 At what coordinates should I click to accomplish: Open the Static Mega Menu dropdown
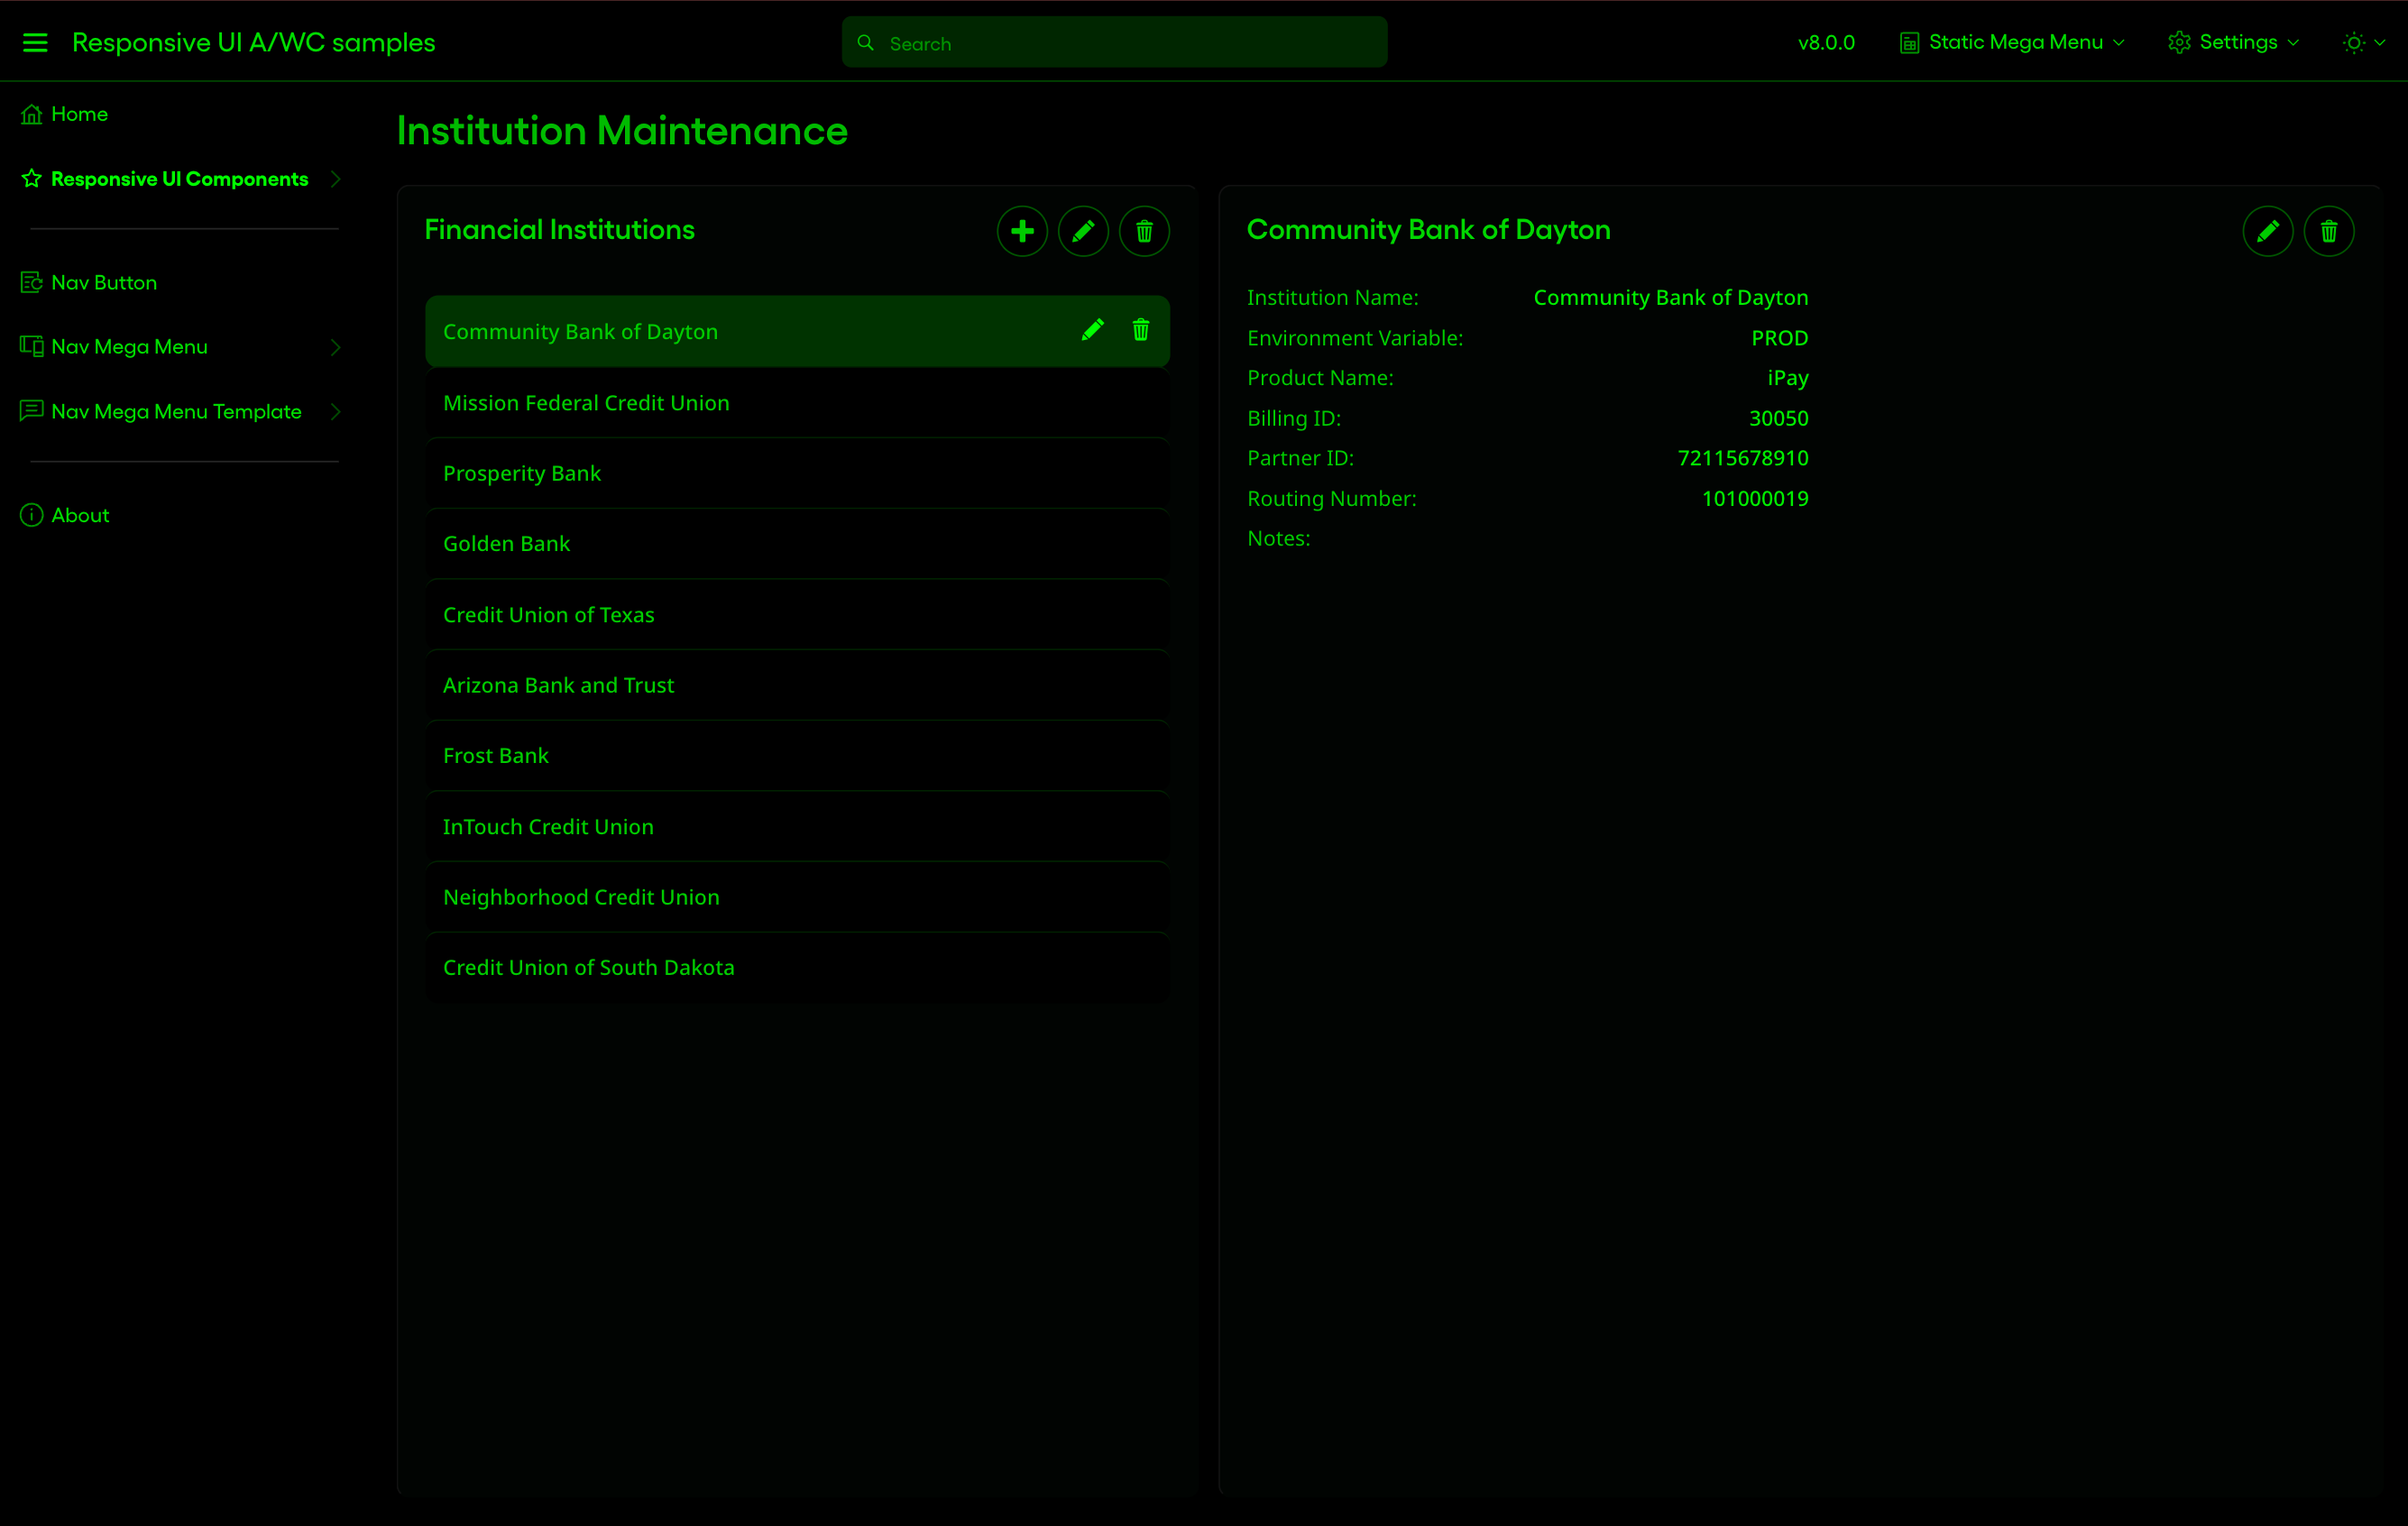pos(2013,42)
